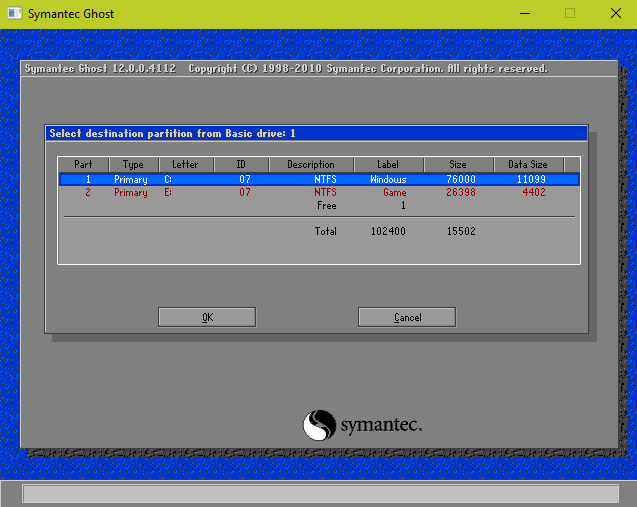The height and width of the screenshot is (507, 637).
Task: Click the ID column header
Action: (241, 165)
